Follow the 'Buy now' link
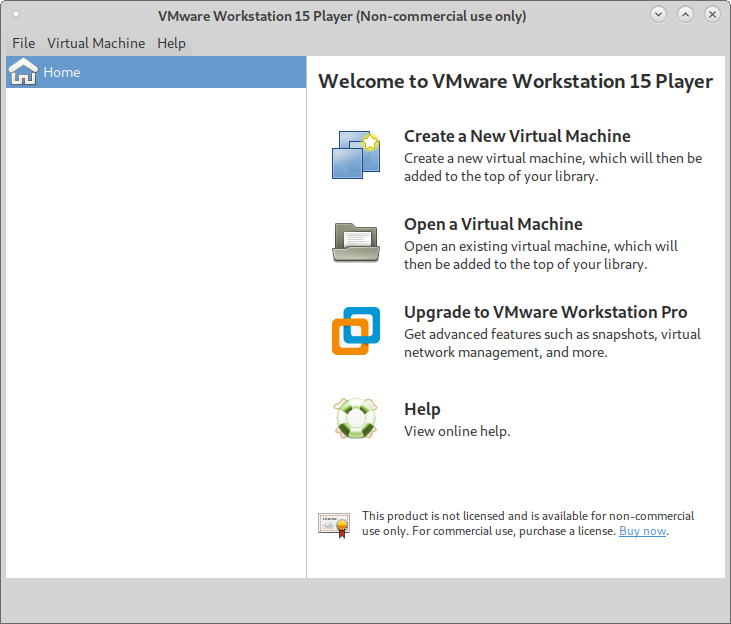This screenshot has width=731, height=624. point(642,531)
